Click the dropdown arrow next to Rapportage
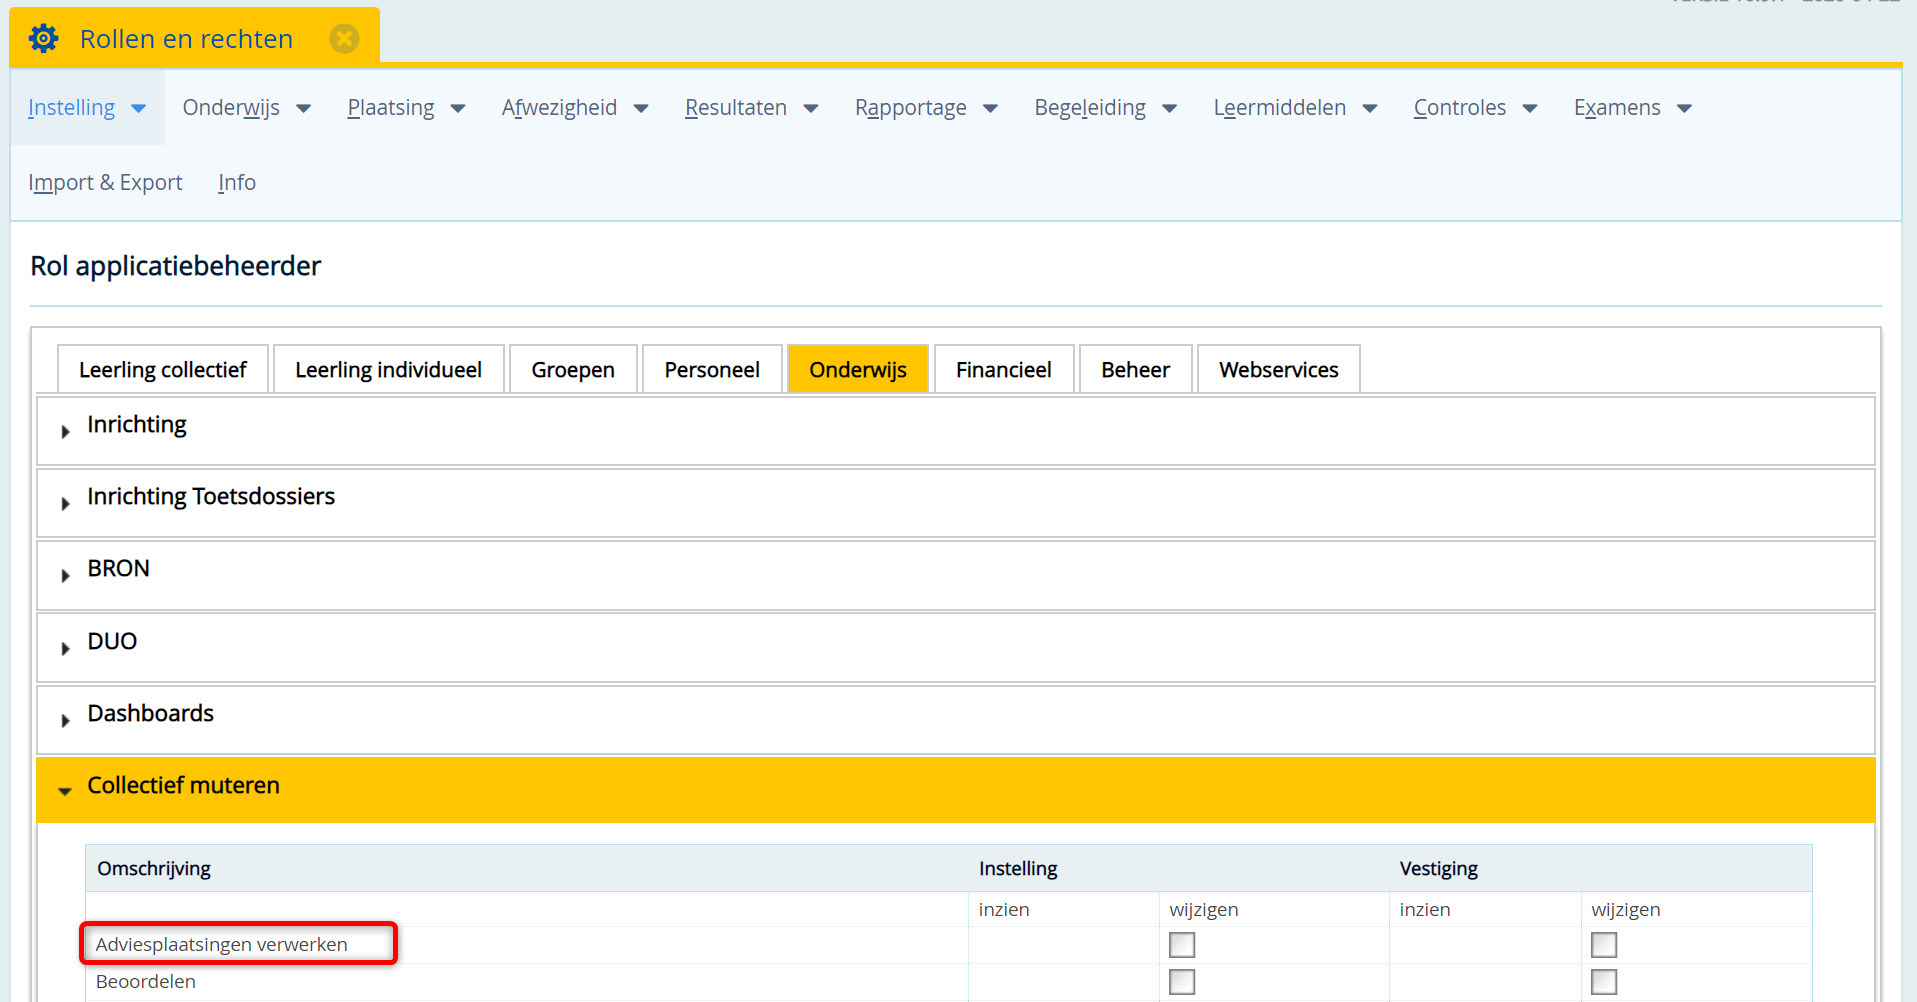This screenshot has width=1917, height=1002. click(x=990, y=109)
